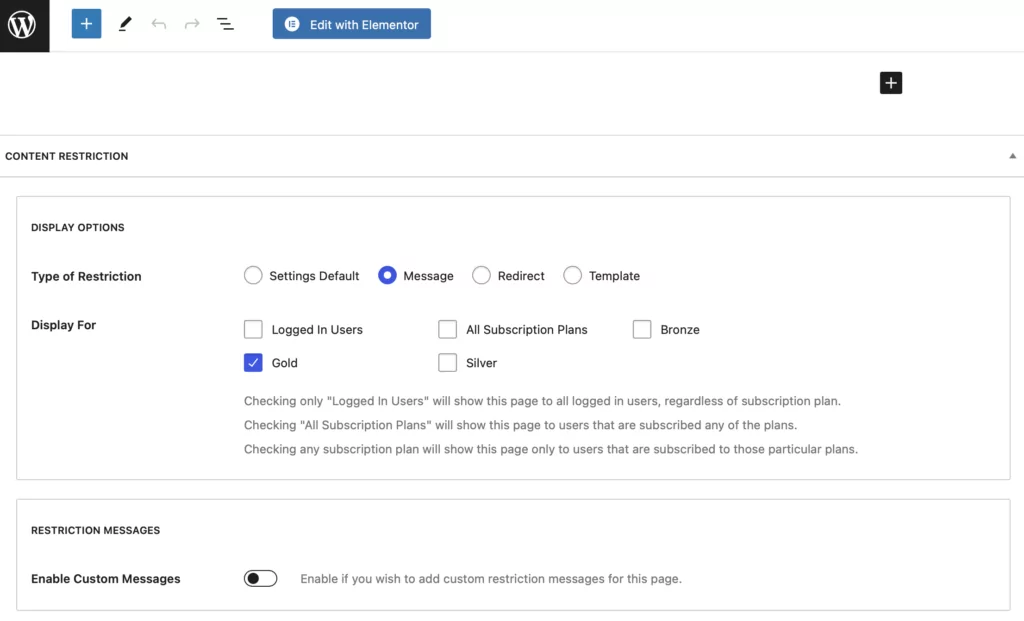The height and width of the screenshot is (621, 1024).
Task: Click the redo arrow icon
Action: pos(192,24)
